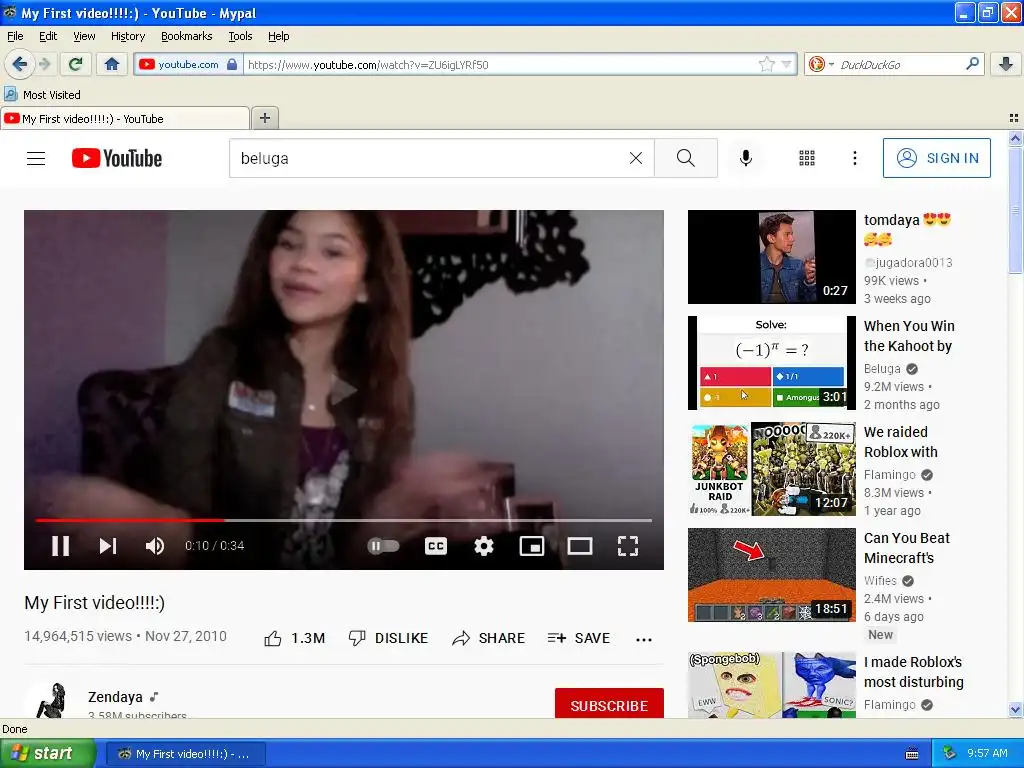Screen dimensions: 1024x768
Task: Open the YouTube hamburger guide menu
Action: (36, 158)
